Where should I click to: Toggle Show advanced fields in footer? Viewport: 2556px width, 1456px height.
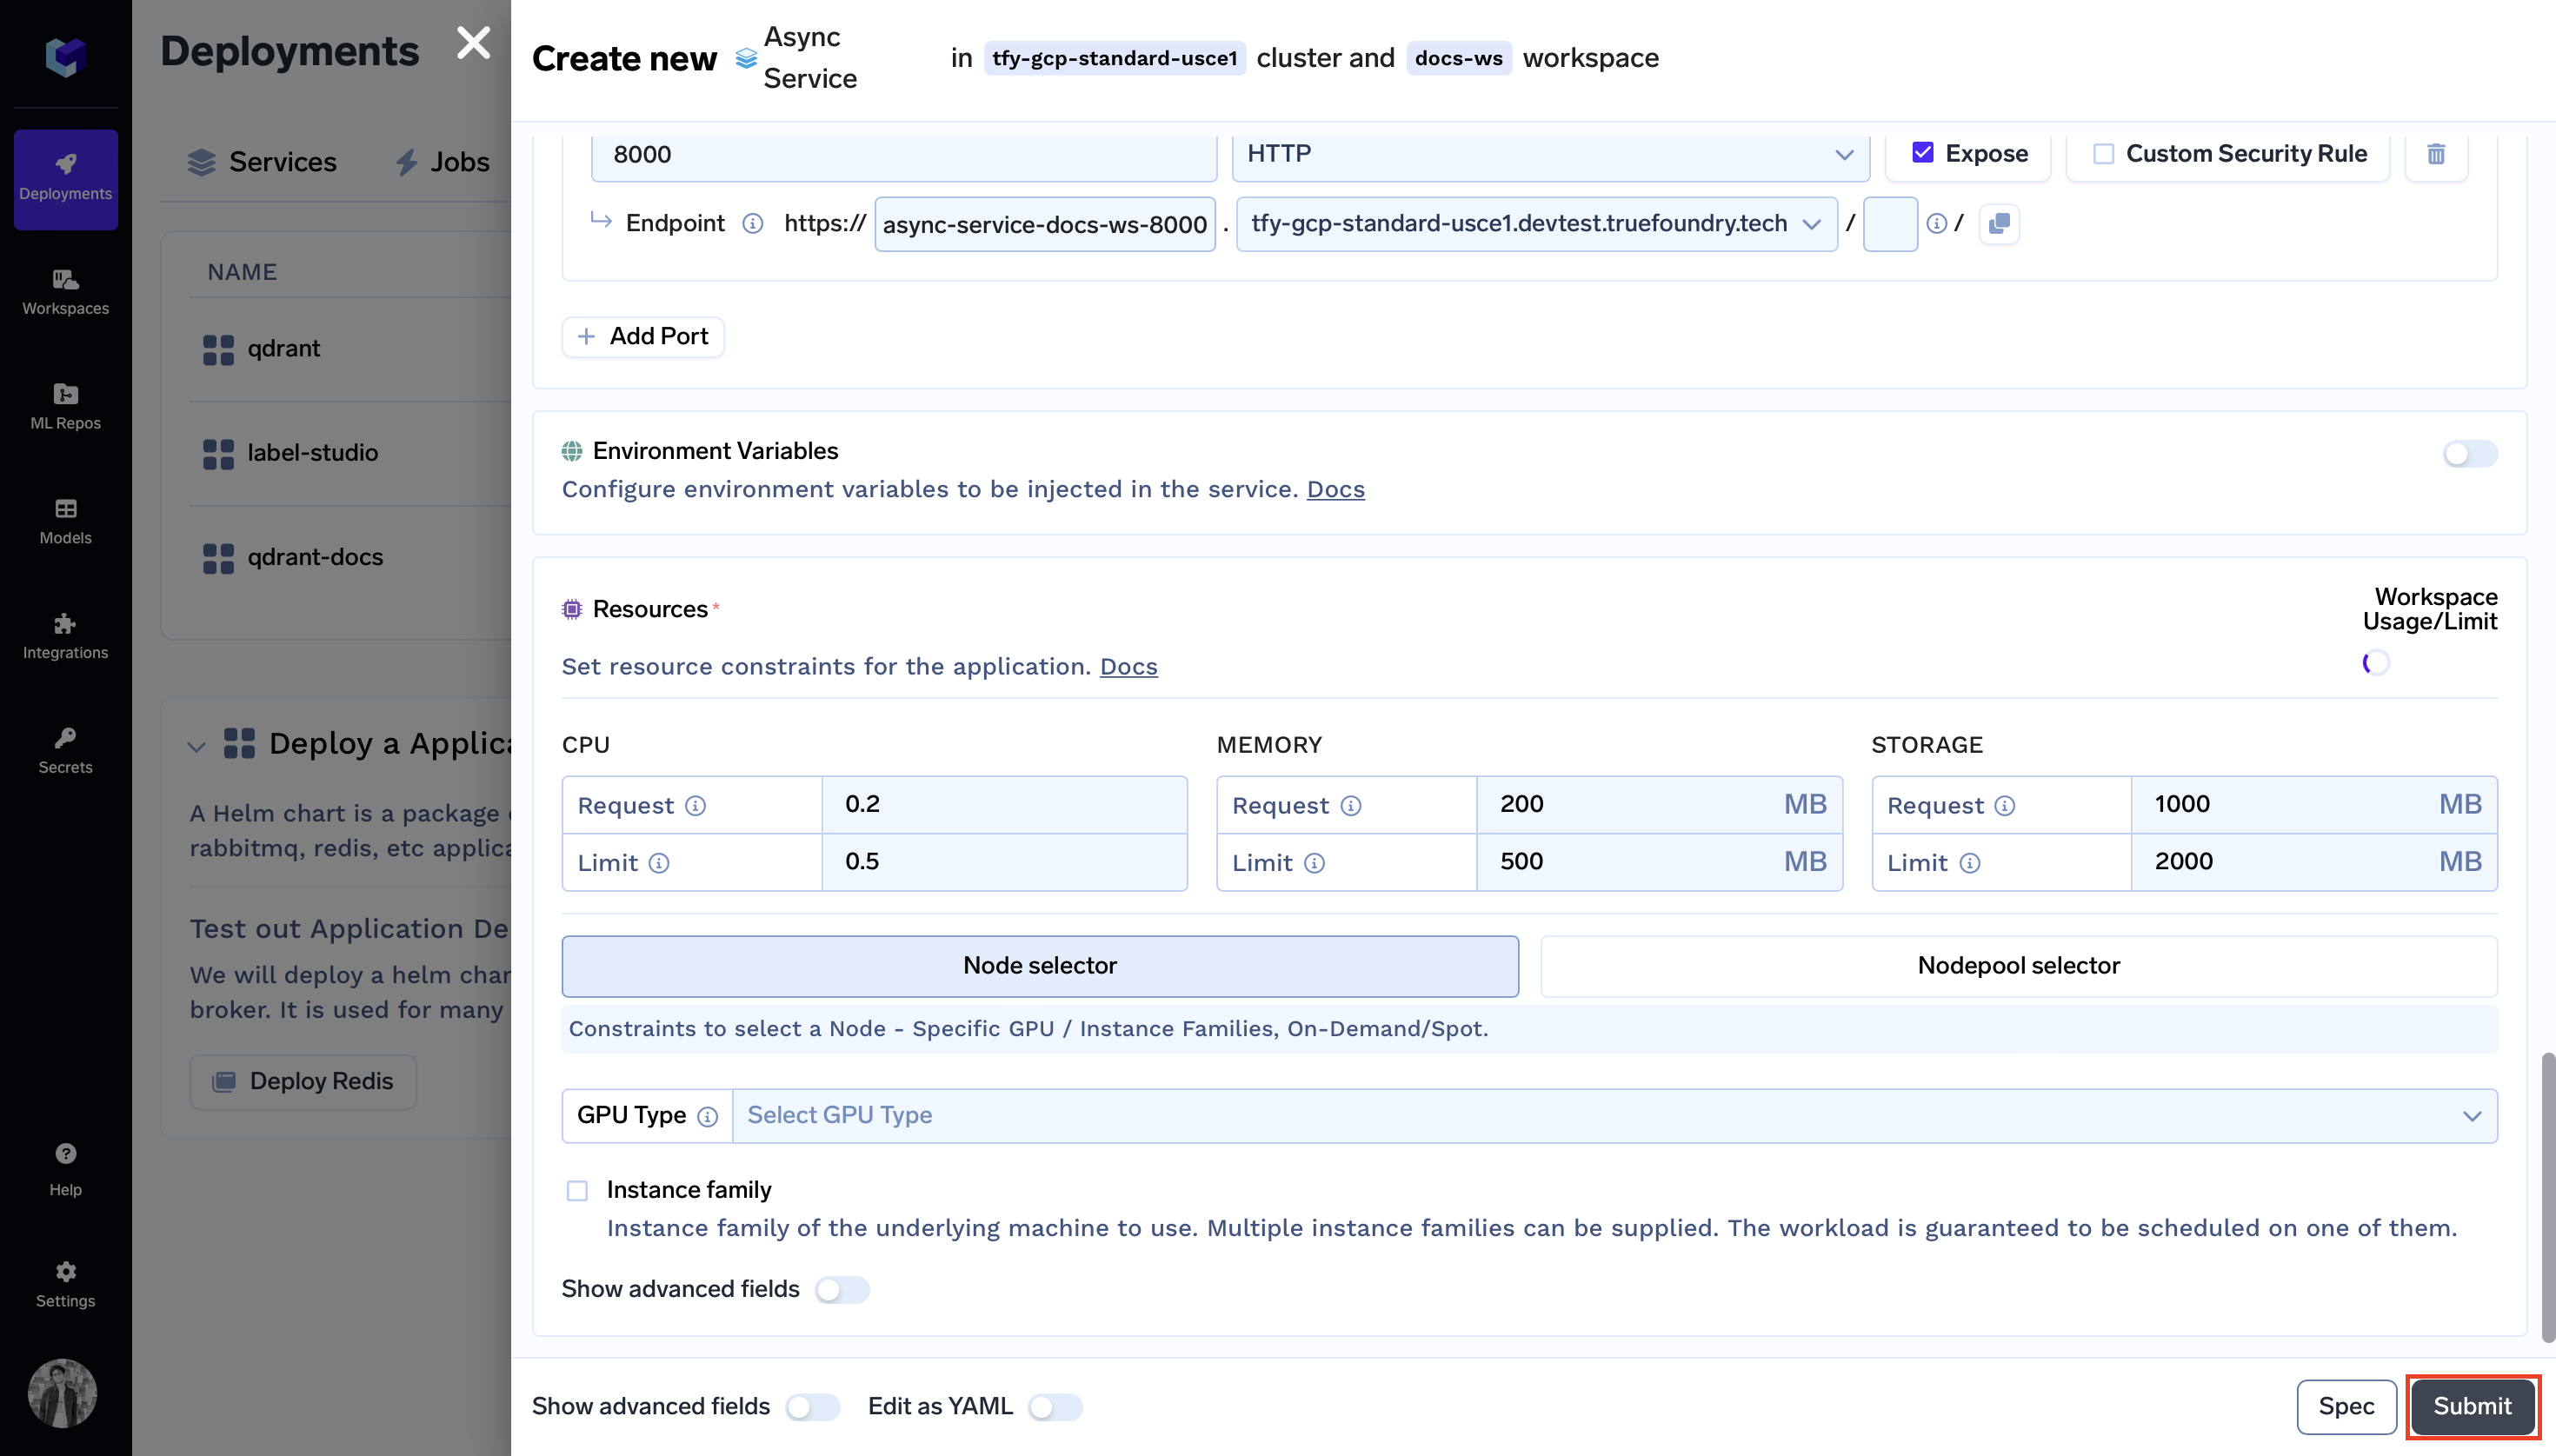point(812,1408)
